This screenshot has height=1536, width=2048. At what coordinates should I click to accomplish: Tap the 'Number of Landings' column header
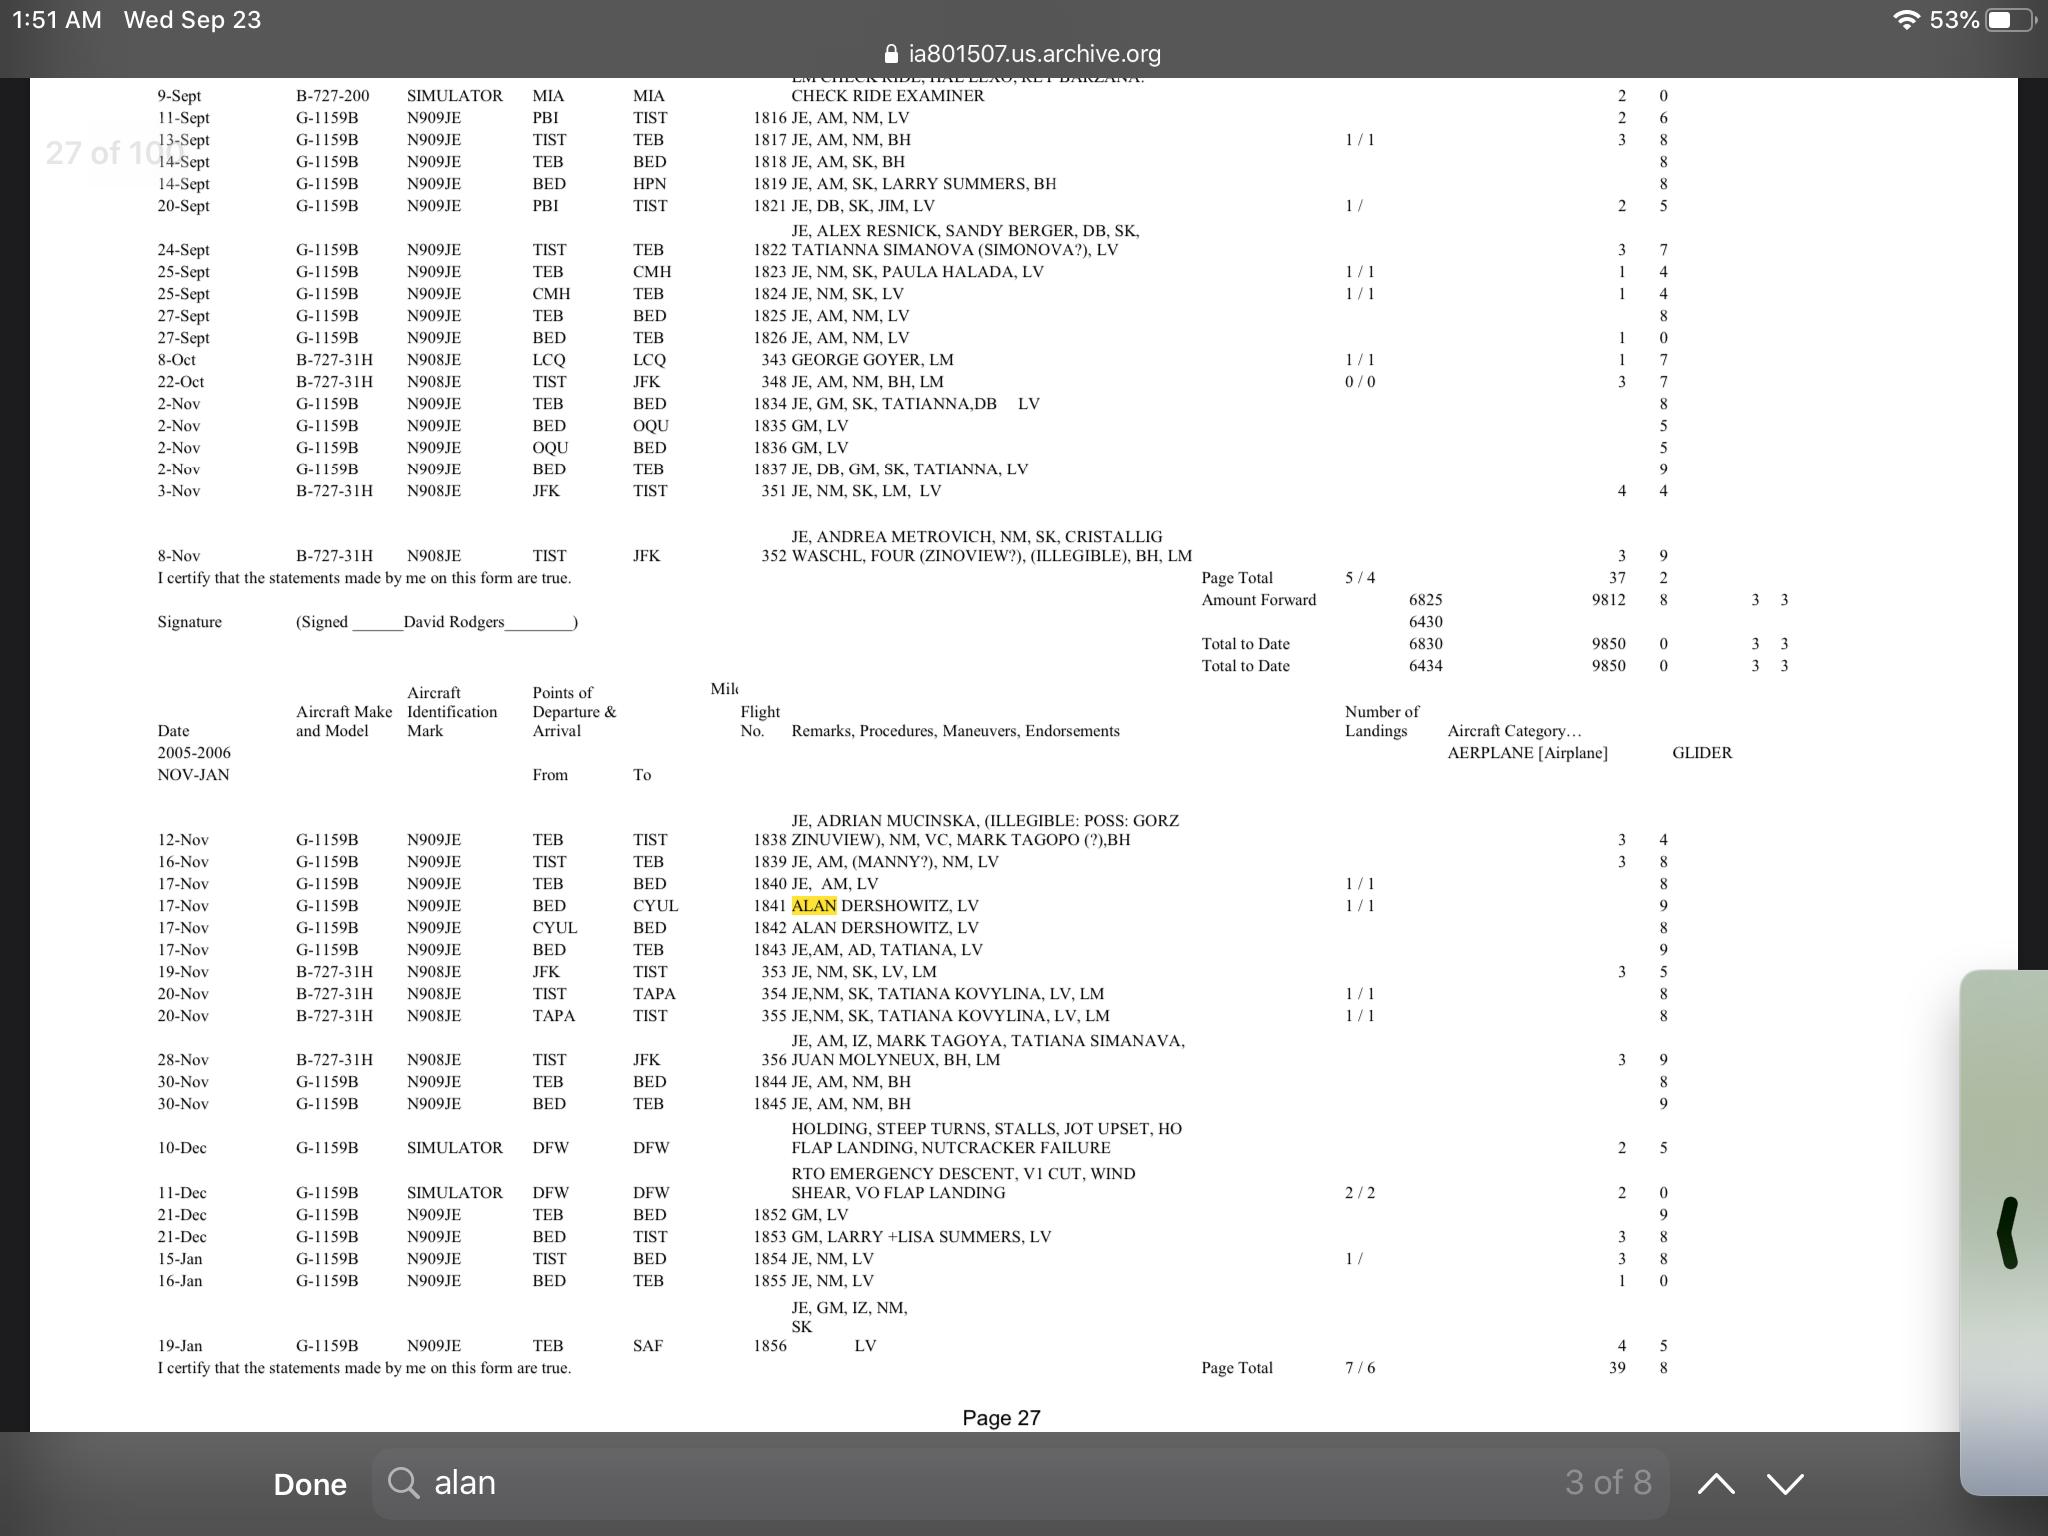click(1382, 721)
